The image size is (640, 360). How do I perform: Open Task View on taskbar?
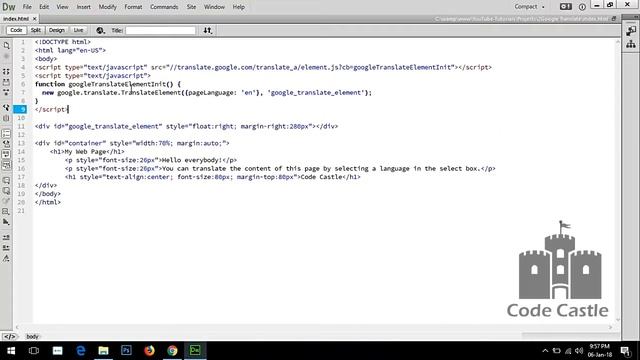[34, 351]
